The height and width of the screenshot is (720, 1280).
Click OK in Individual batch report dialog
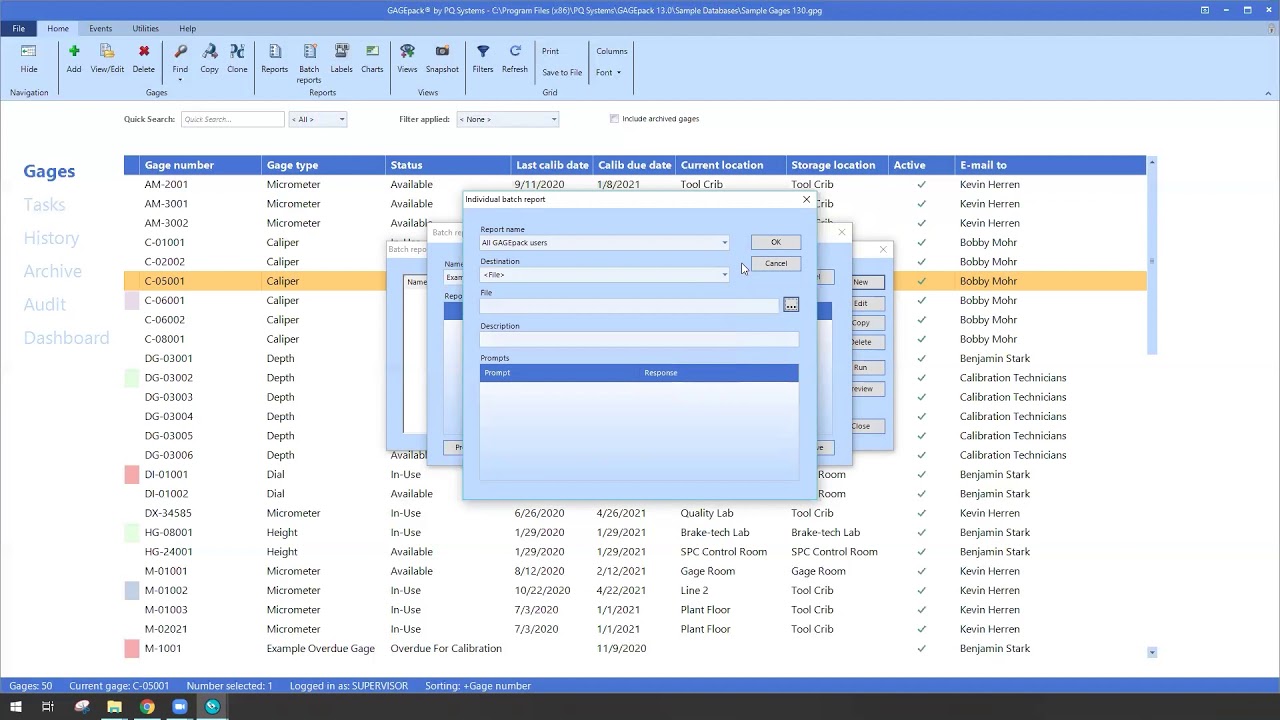tap(775, 242)
